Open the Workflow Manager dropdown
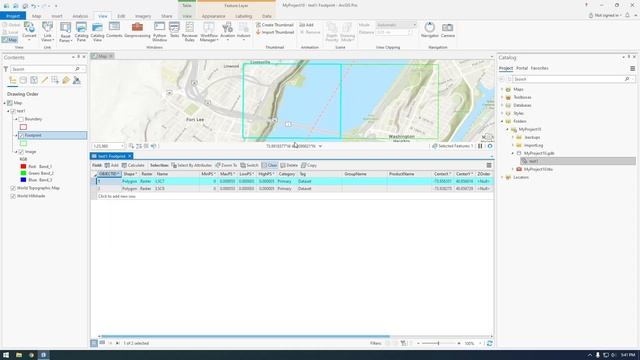Screen dimensions: 640x360 click(209, 32)
